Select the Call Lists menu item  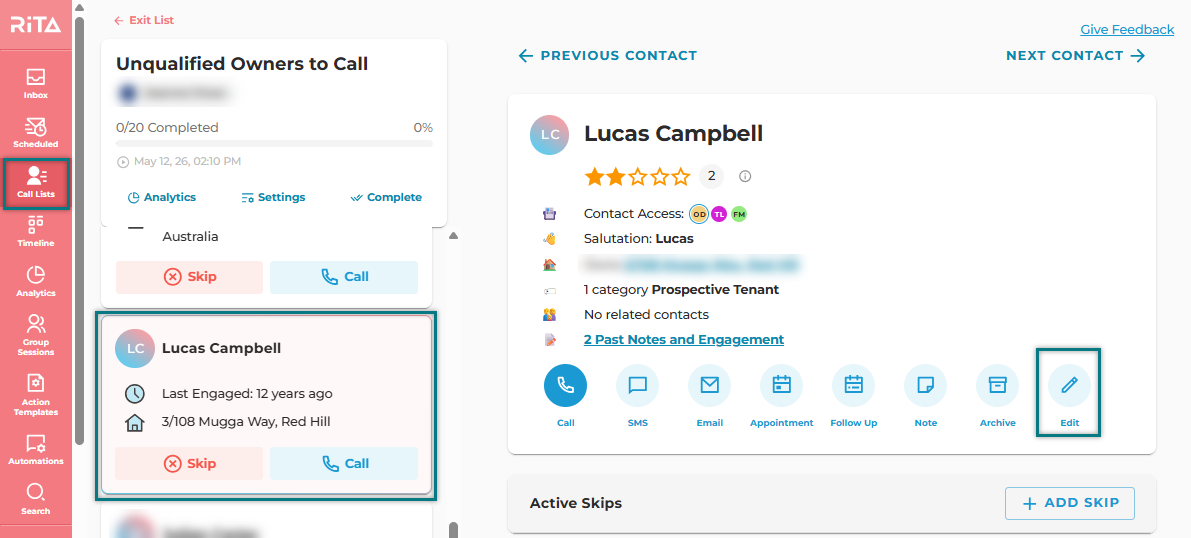(x=36, y=183)
